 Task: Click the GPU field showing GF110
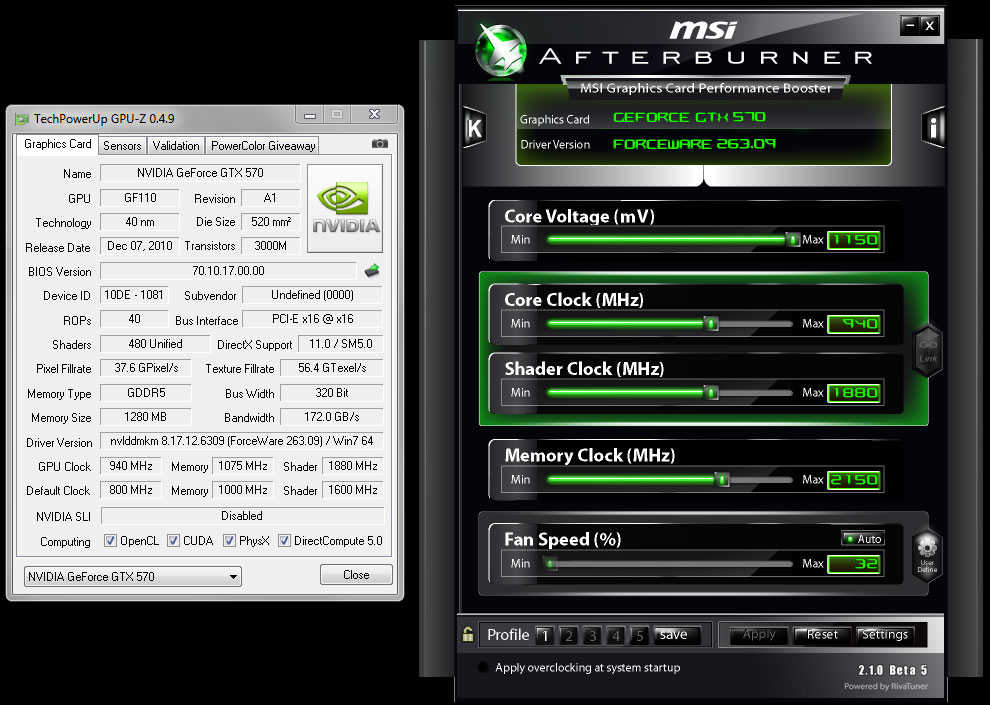[x=140, y=198]
